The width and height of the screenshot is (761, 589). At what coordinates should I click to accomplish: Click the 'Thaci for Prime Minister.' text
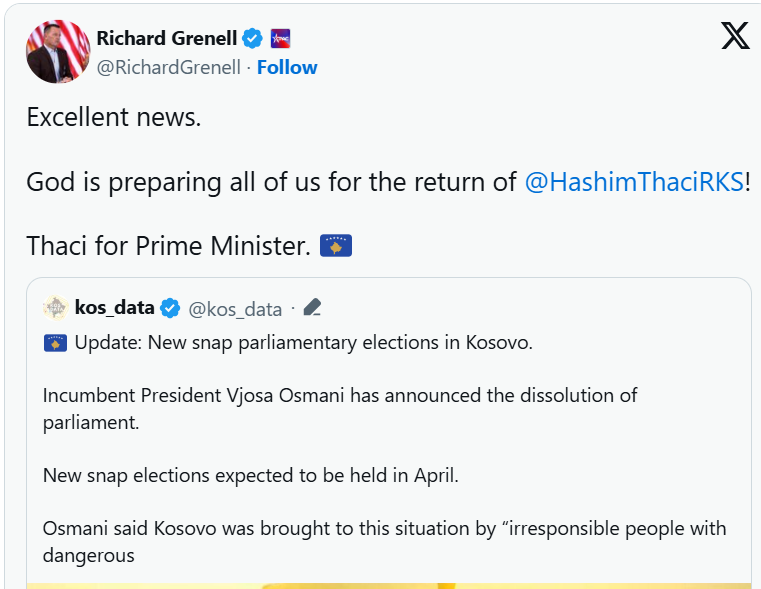(x=168, y=246)
